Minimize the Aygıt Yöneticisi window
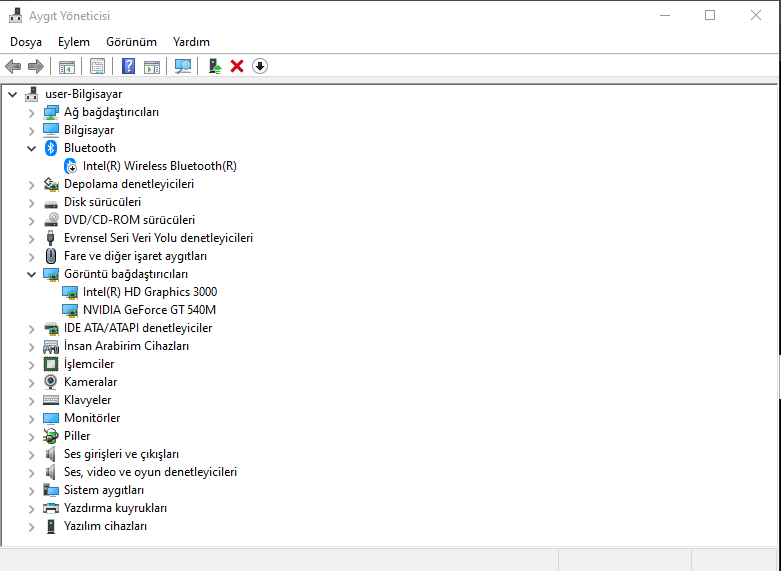 coord(664,15)
